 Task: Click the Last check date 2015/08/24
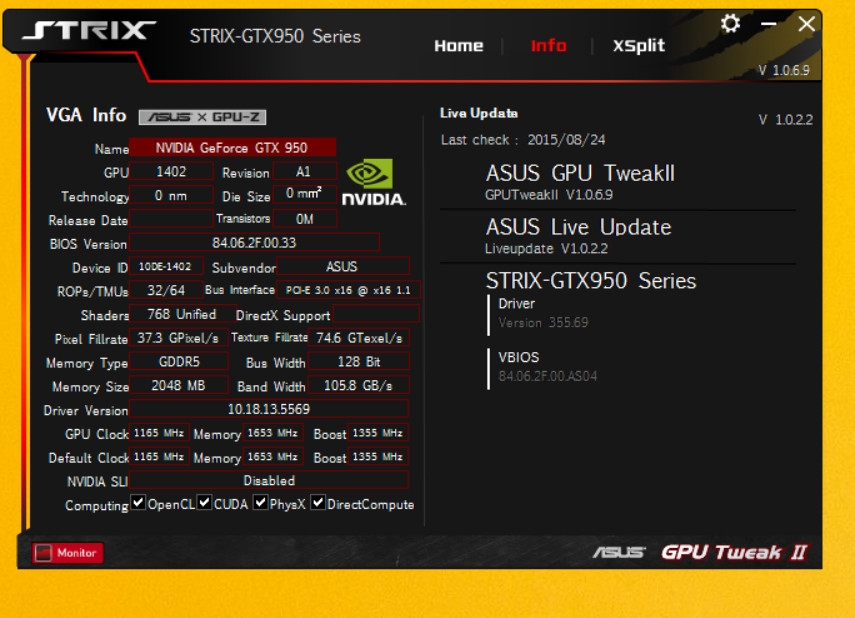point(566,140)
